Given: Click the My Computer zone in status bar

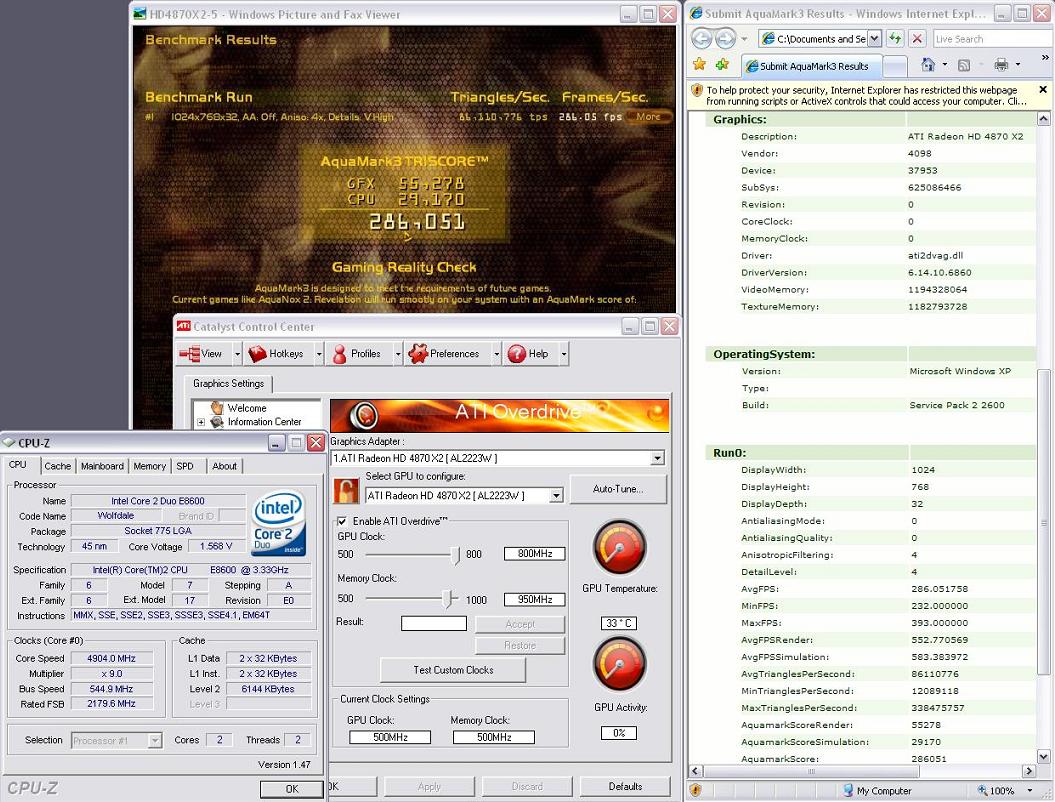Looking at the screenshot, I should [x=877, y=791].
